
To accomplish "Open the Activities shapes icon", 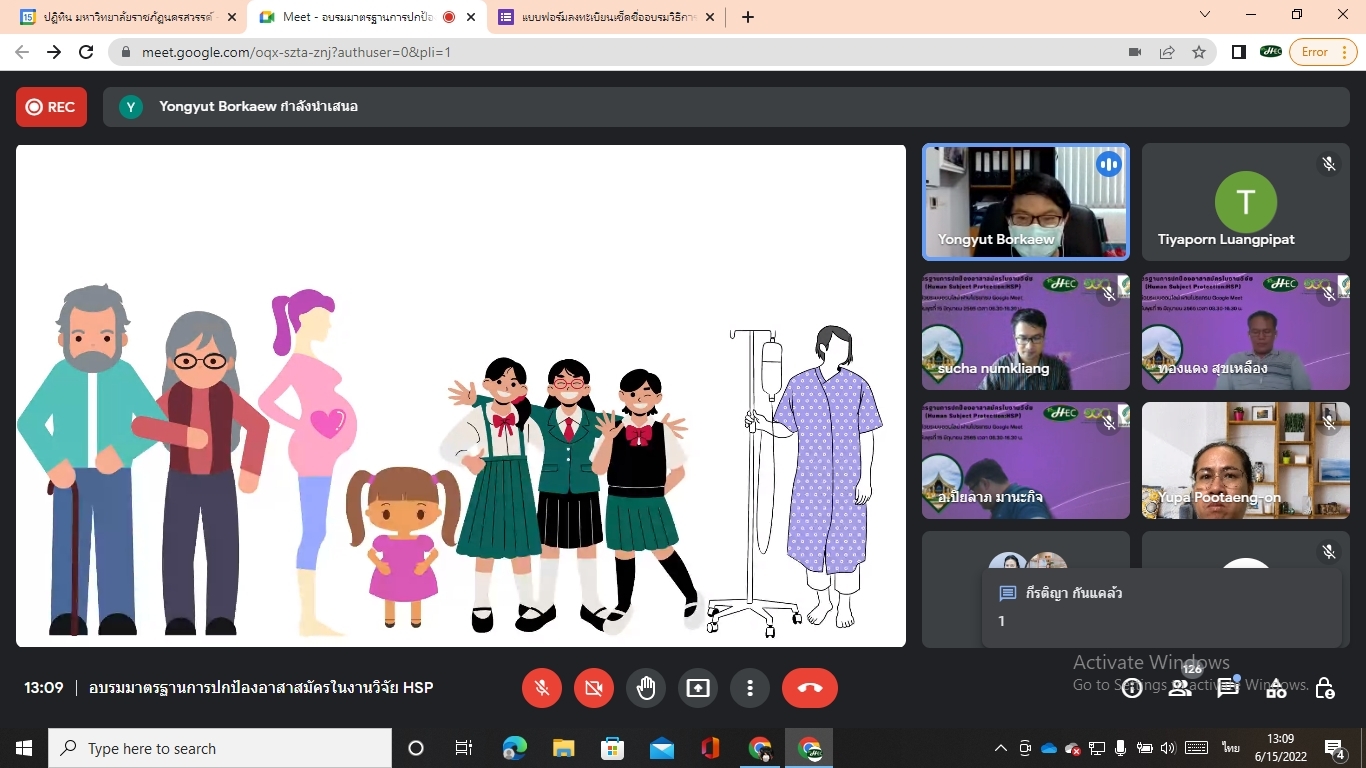I will point(1276,688).
